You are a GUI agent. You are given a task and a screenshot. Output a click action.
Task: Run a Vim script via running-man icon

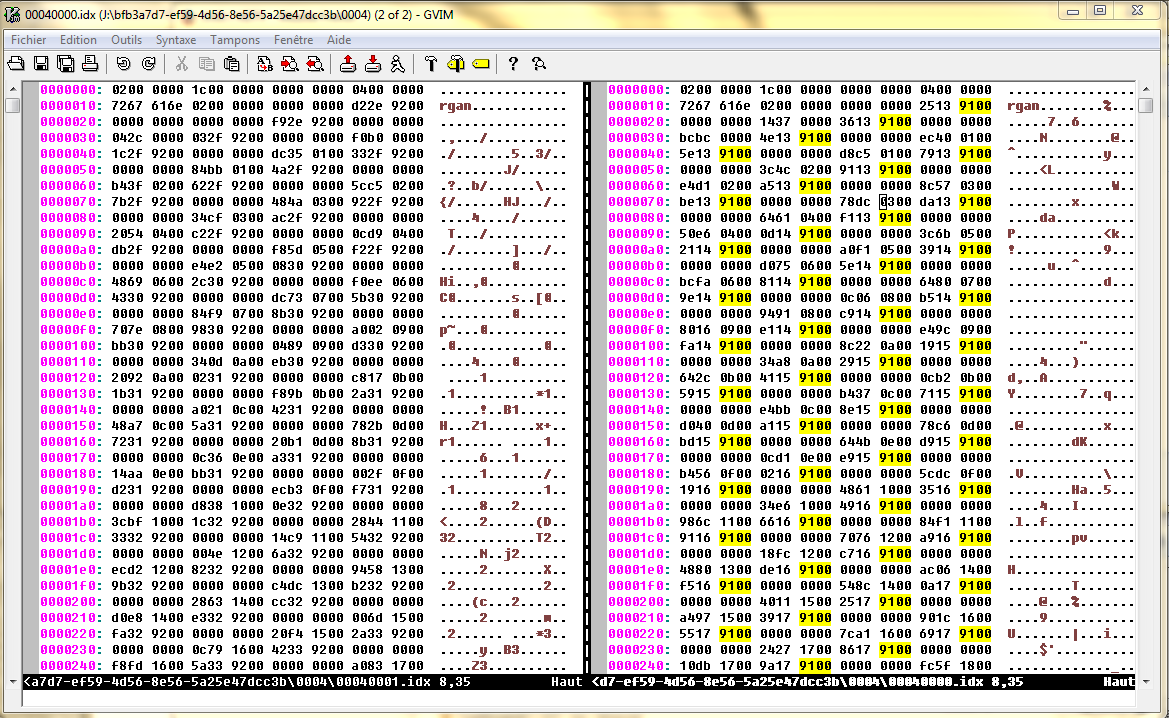(397, 64)
